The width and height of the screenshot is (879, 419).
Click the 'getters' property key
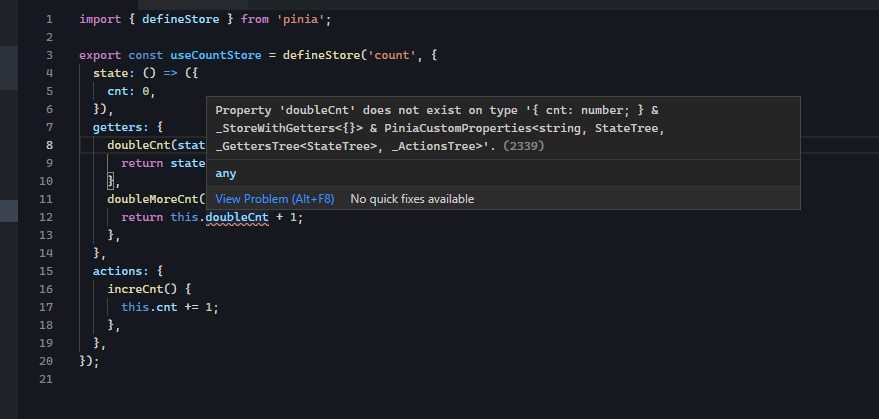coord(117,127)
